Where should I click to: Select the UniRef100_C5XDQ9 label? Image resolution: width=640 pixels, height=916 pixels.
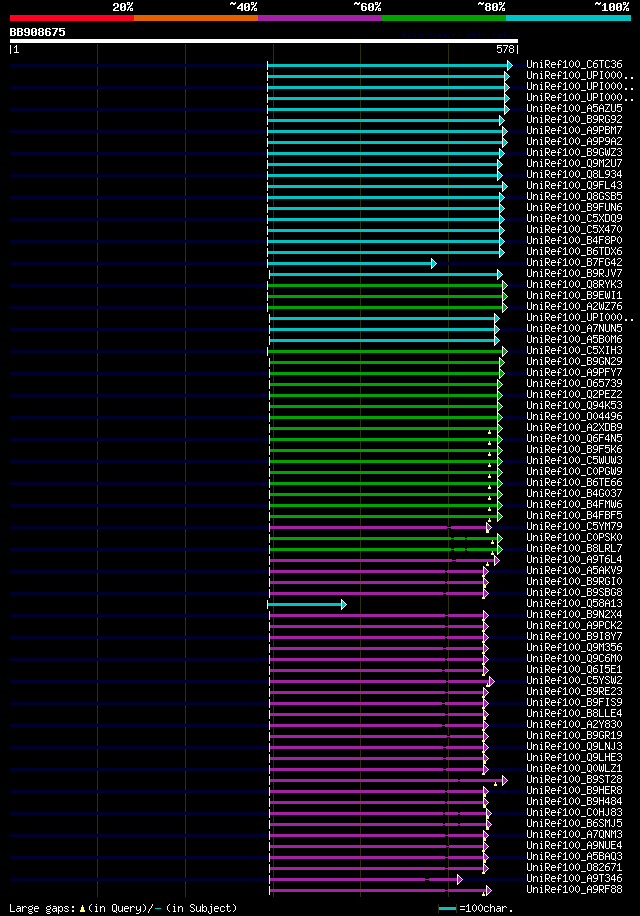point(574,218)
